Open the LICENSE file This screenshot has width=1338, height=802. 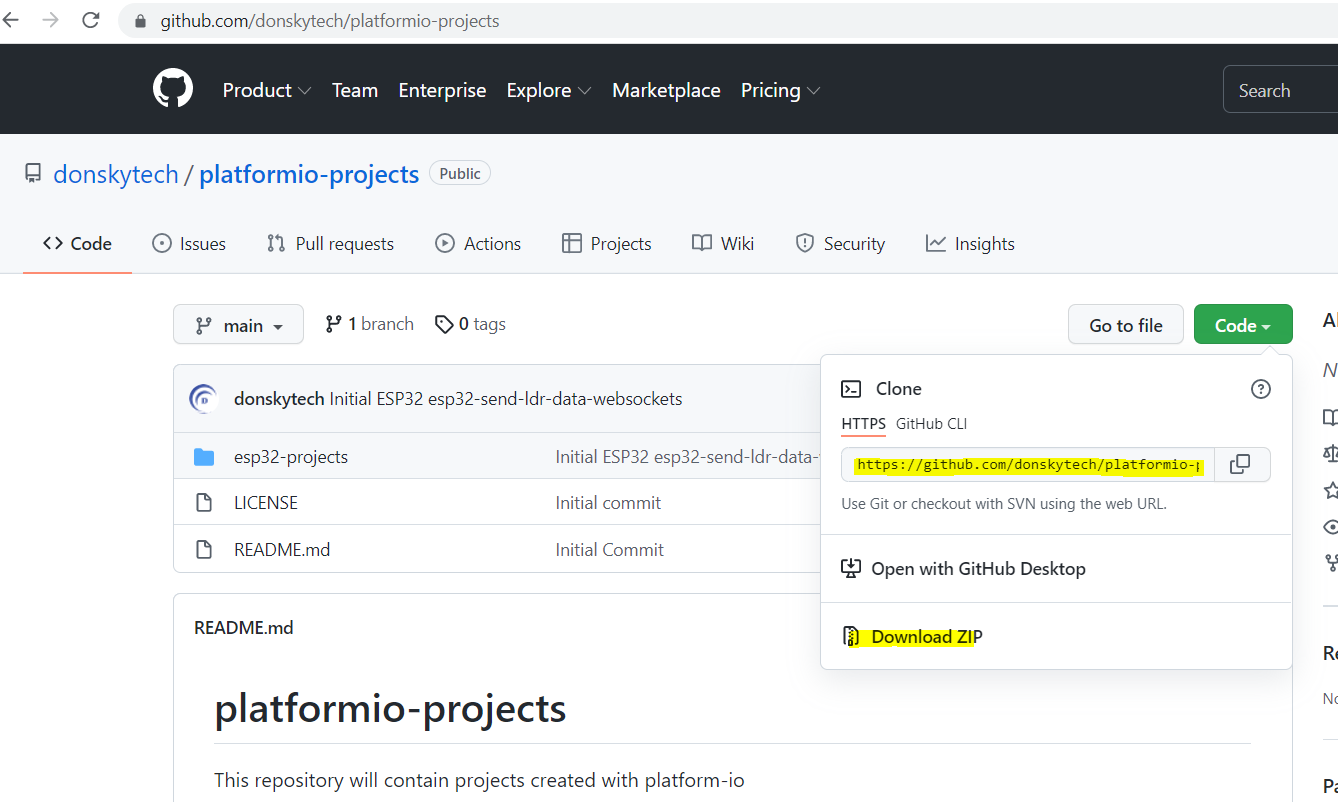(266, 503)
